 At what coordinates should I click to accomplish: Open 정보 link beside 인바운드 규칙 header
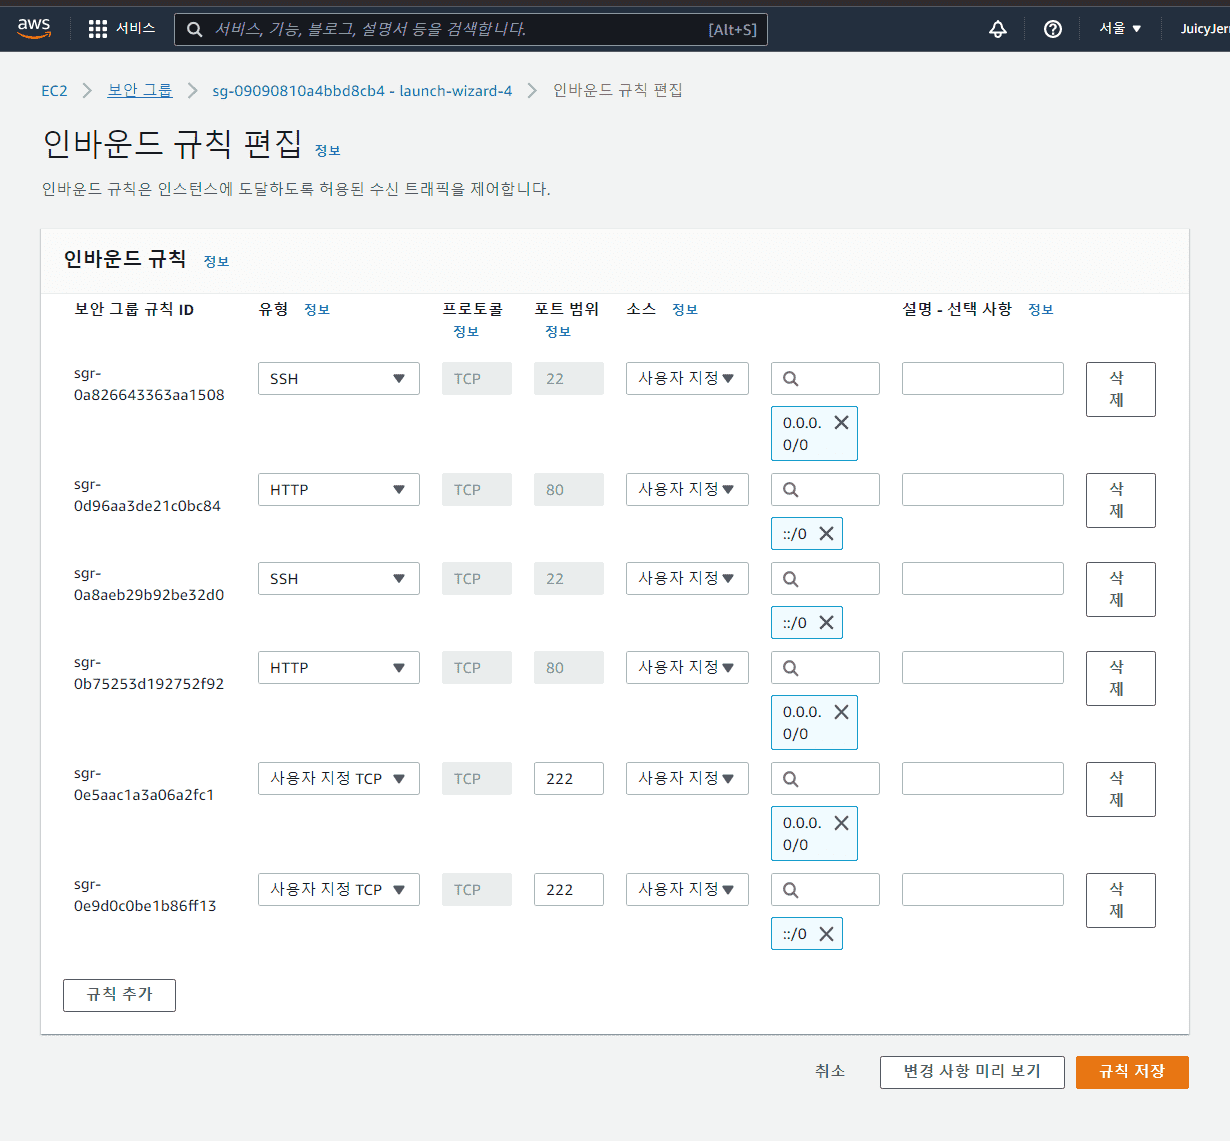point(216,262)
